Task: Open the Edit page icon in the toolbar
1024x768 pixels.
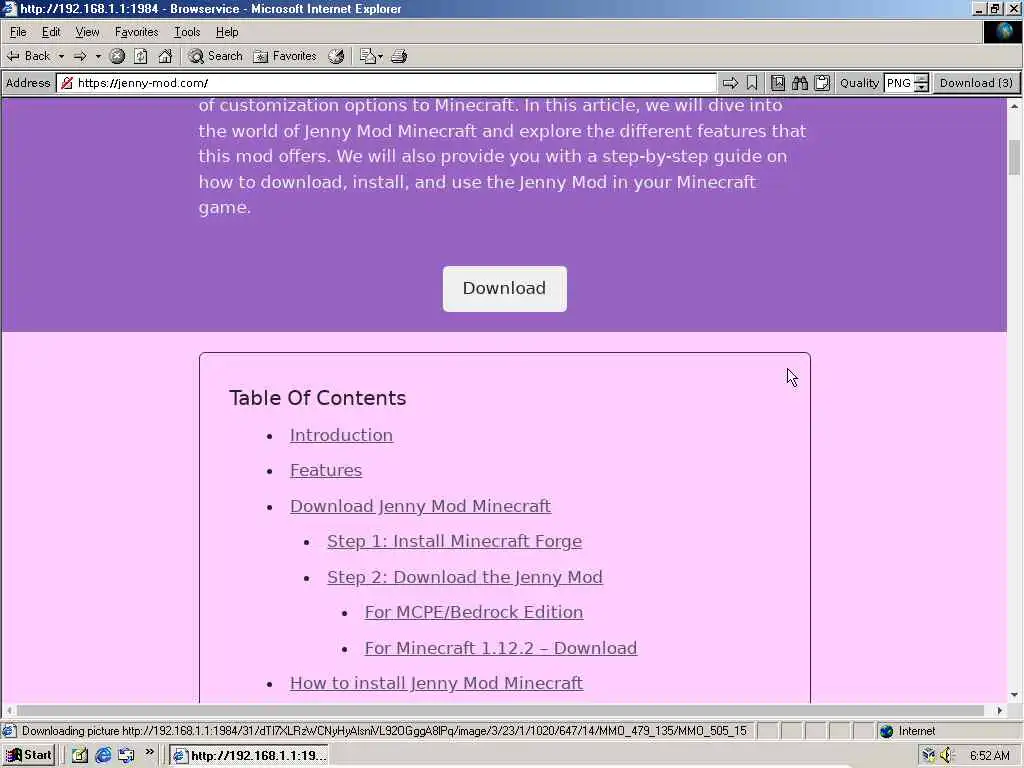Action: pyautogui.click(x=368, y=56)
